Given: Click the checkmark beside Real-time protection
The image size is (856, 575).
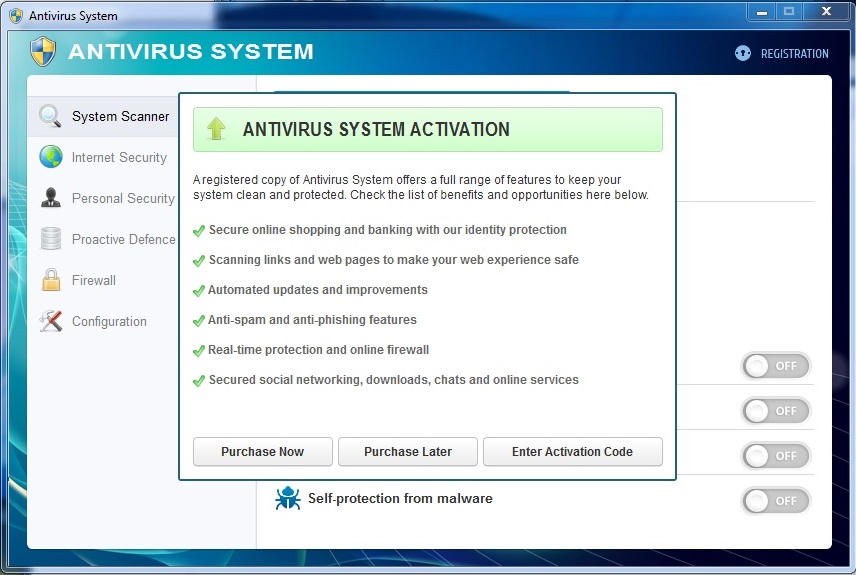Looking at the screenshot, I should tap(199, 351).
